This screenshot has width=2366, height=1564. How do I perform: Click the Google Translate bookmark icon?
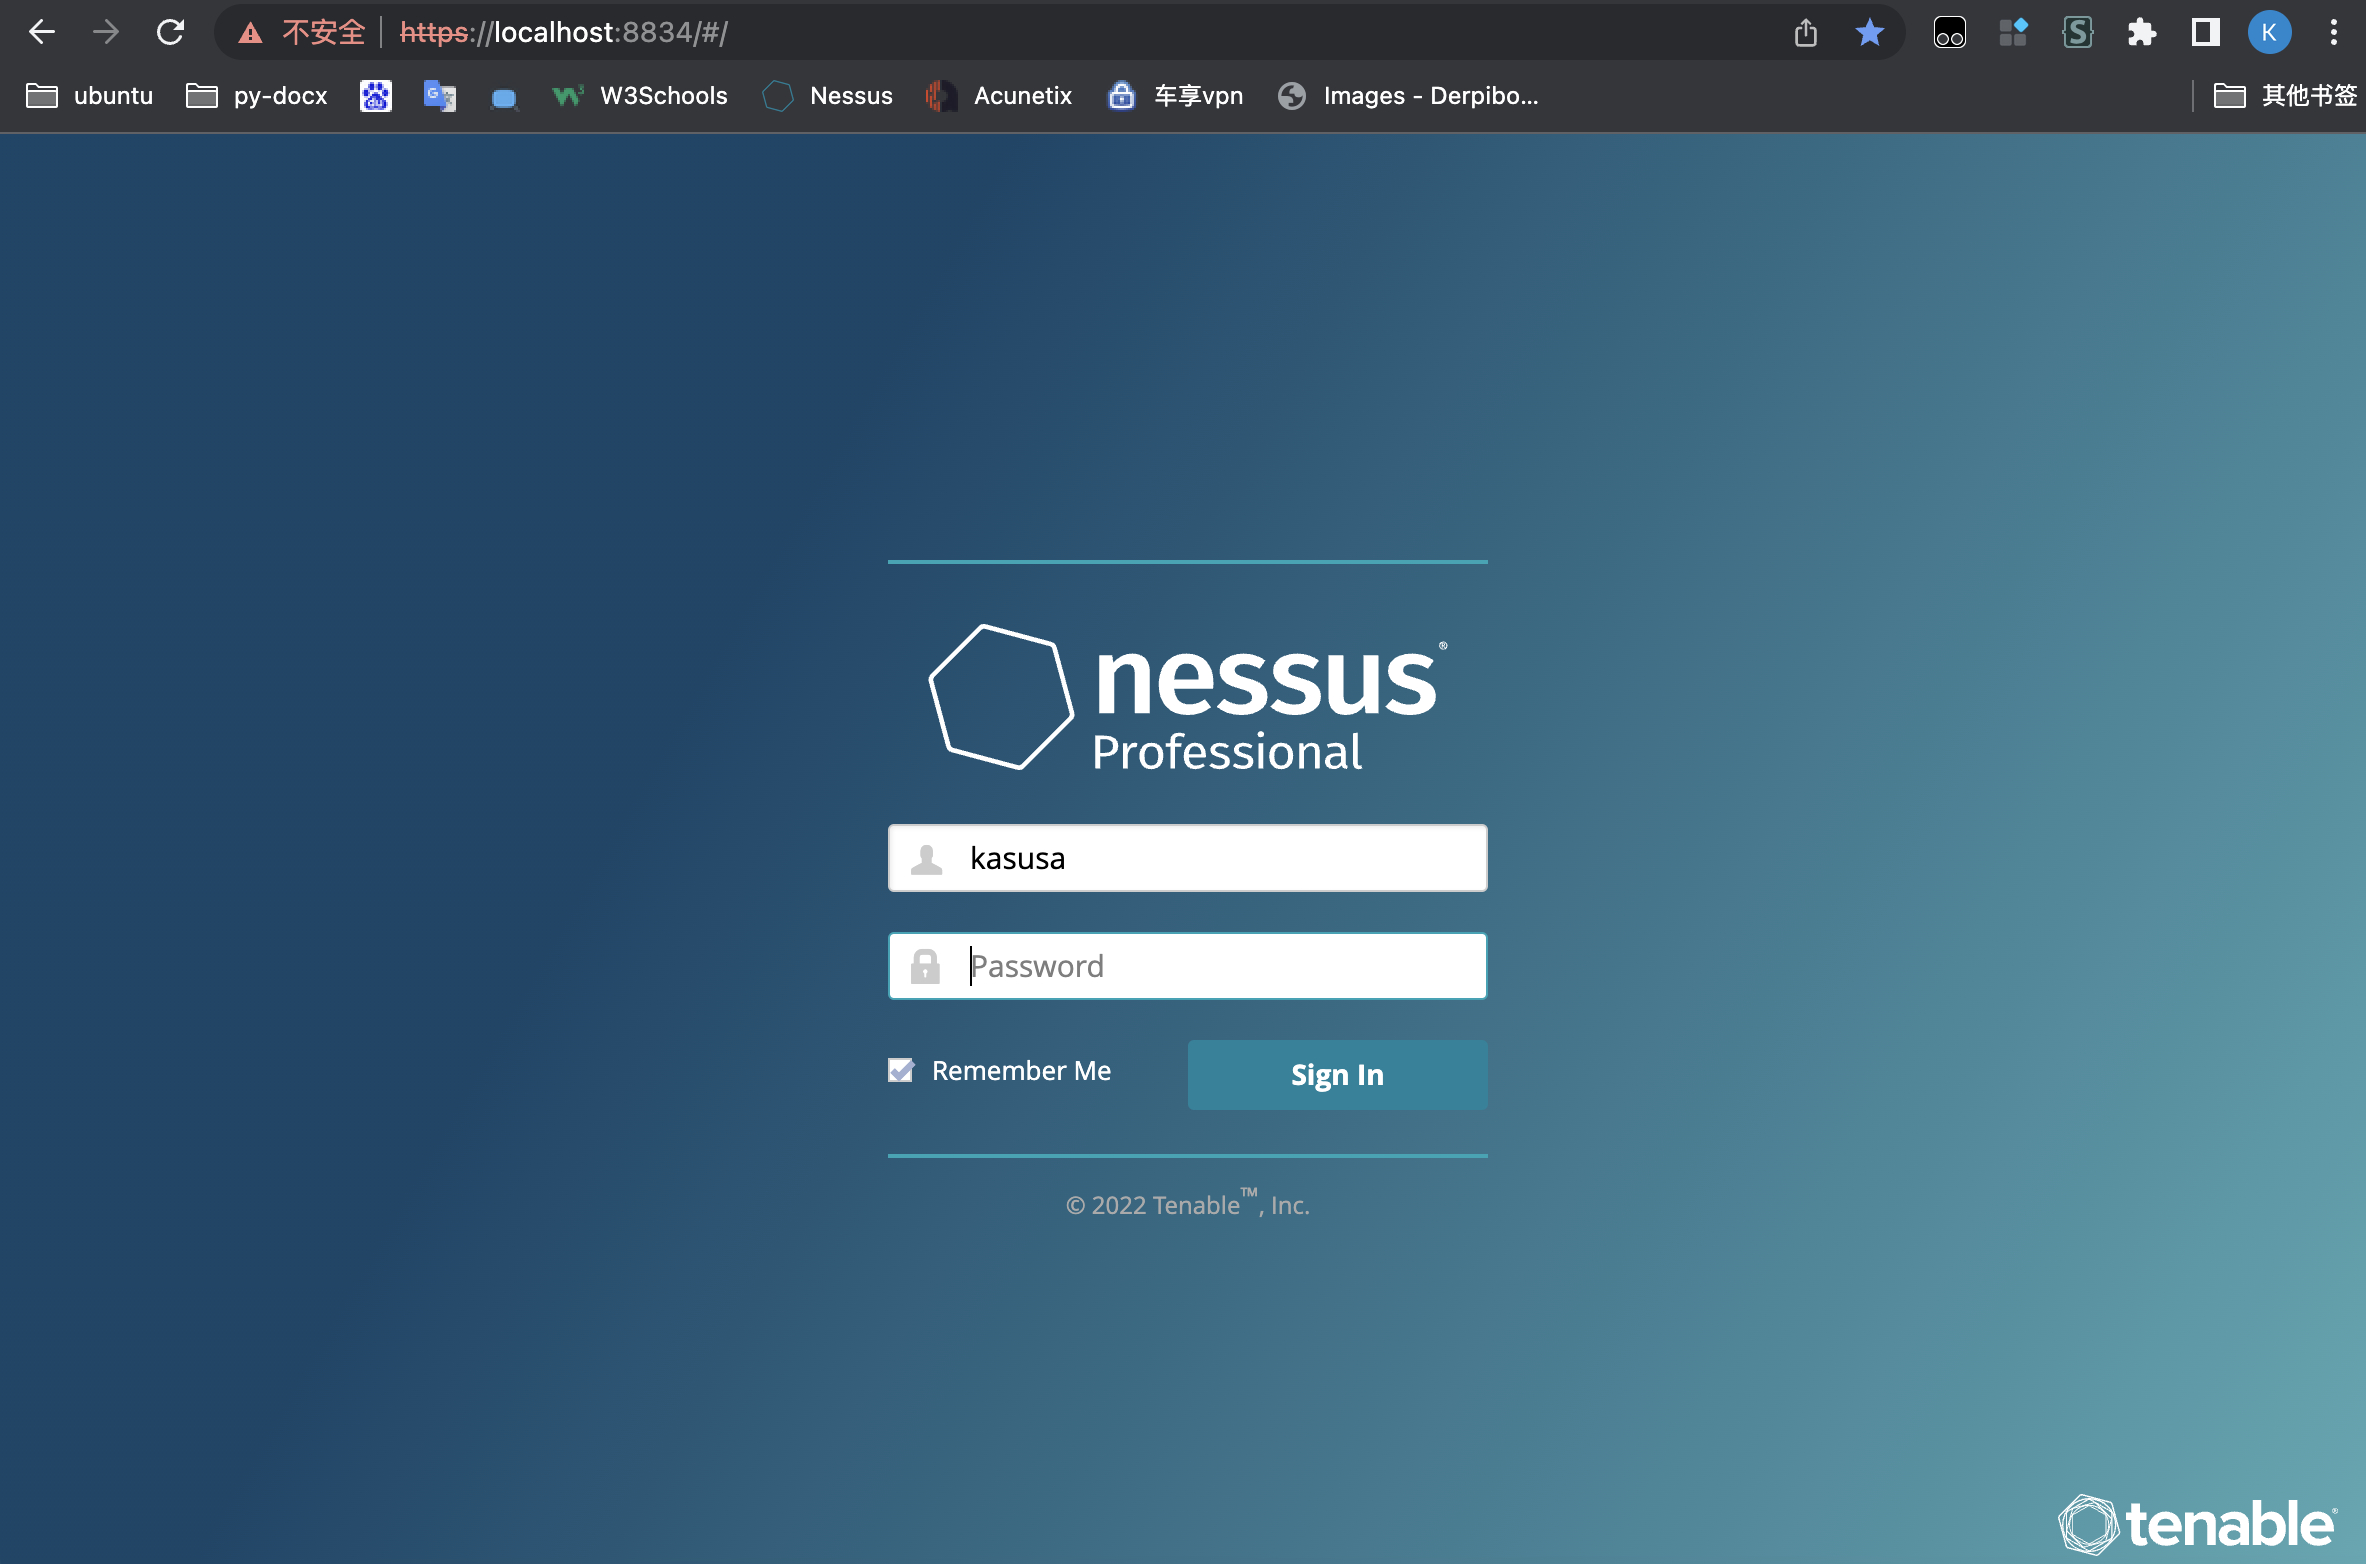point(440,95)
